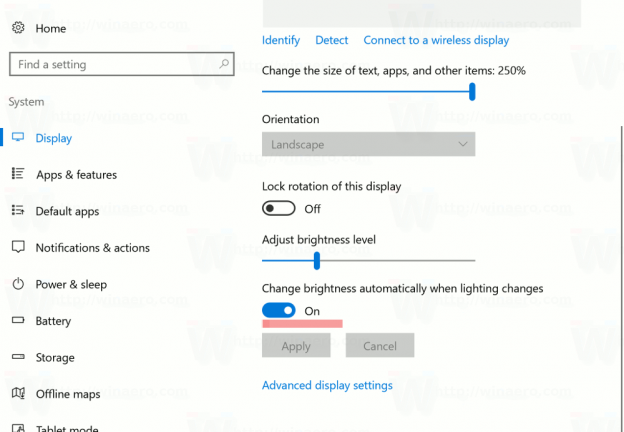Click the Identify link

click(x=281, y=40)
